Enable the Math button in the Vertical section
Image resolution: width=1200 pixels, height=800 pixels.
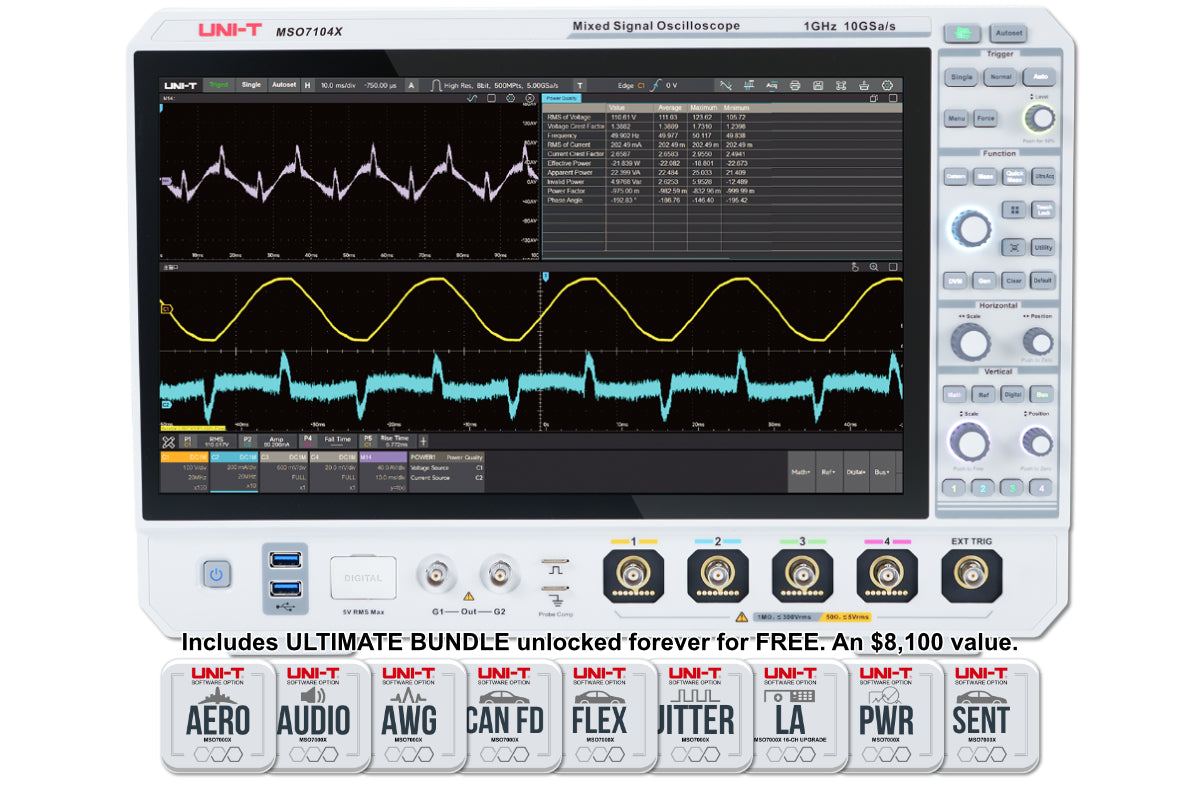pos(955,394)
